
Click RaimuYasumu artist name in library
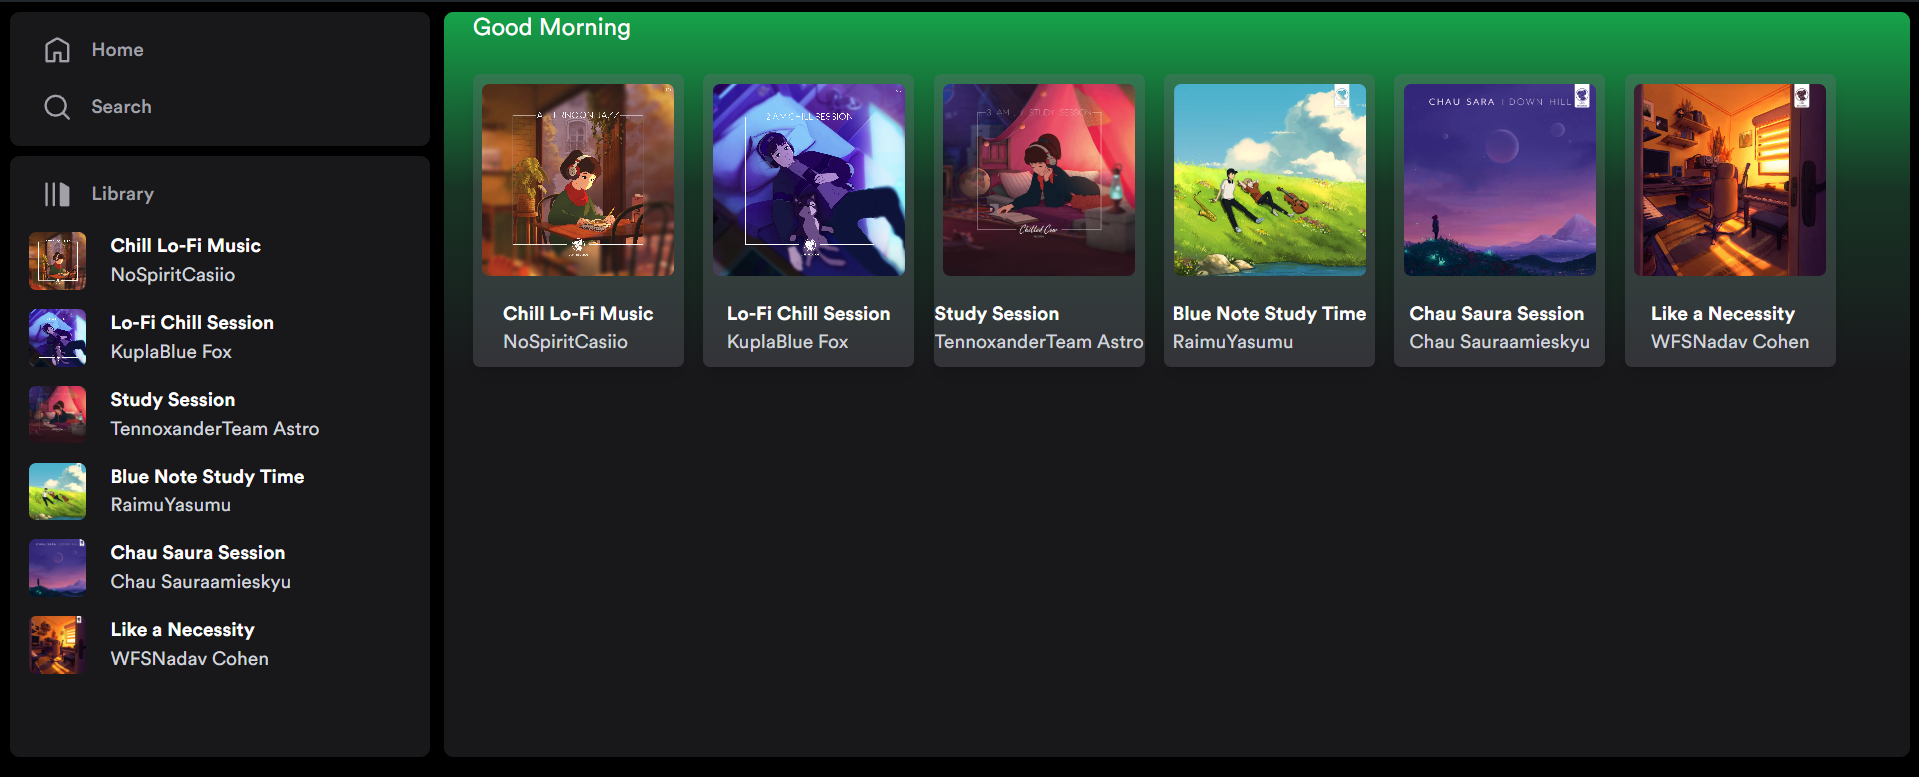point(171,505)
